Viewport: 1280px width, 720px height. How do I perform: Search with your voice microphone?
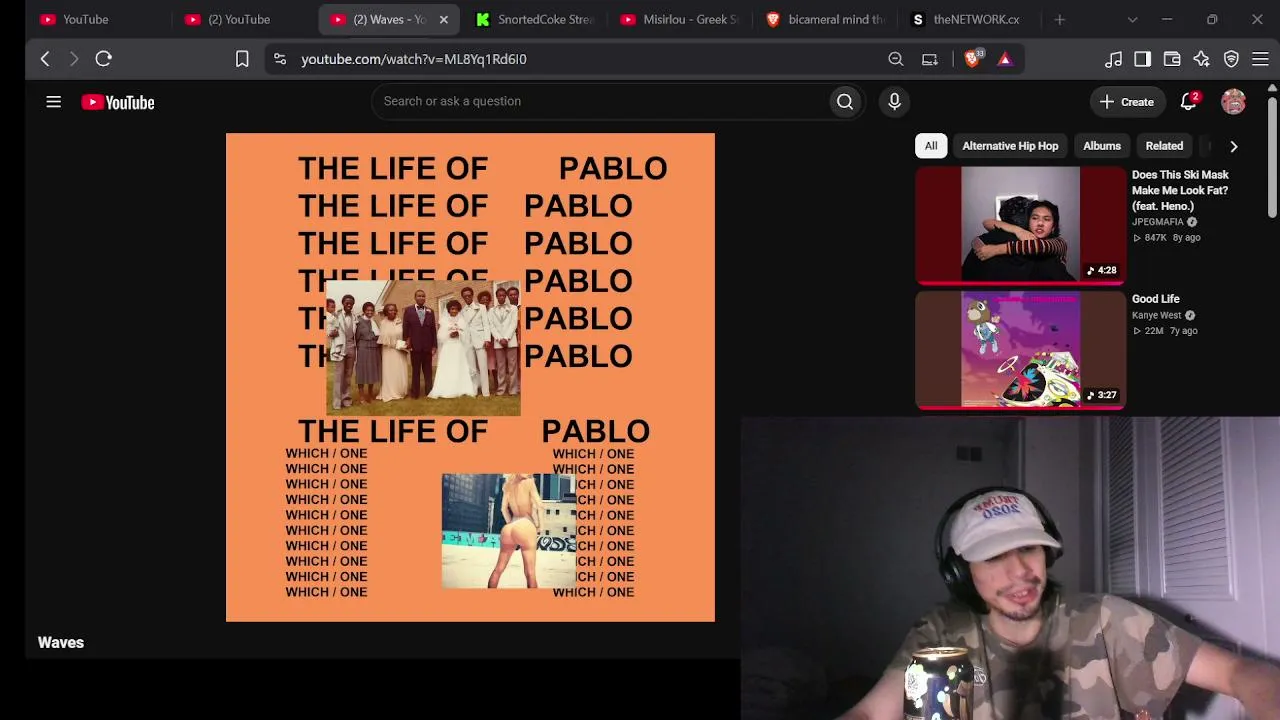click(894, 101)
